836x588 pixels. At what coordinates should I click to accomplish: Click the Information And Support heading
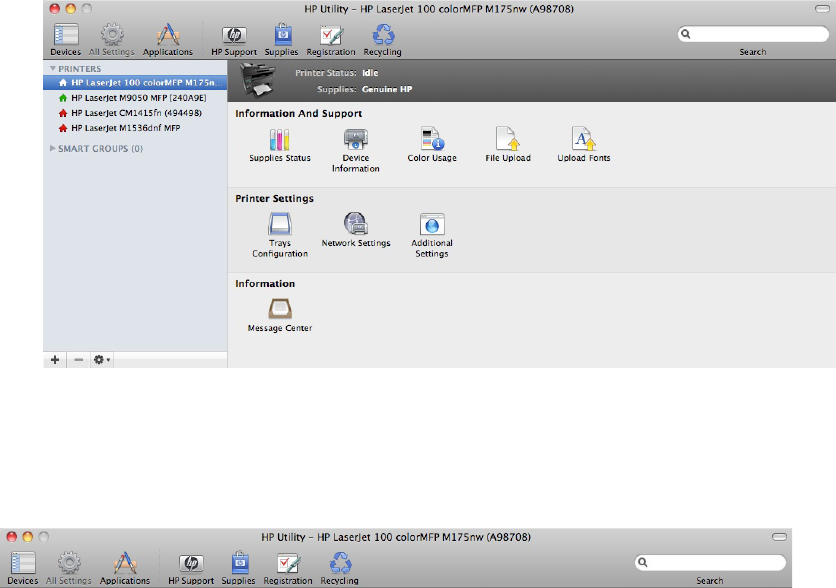click(299, 114)
